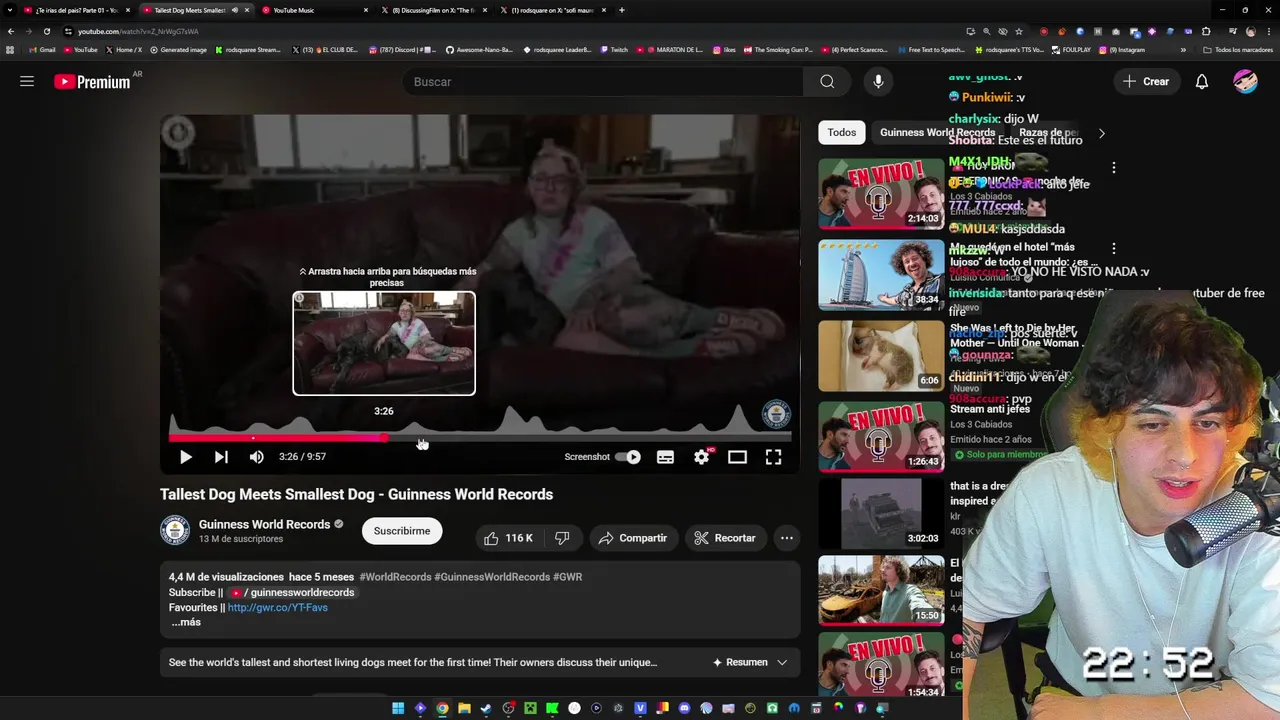Open Discord from the taskbar
Screen dimensions: 1280x720
pyautogui.click(x=684, y=709)
